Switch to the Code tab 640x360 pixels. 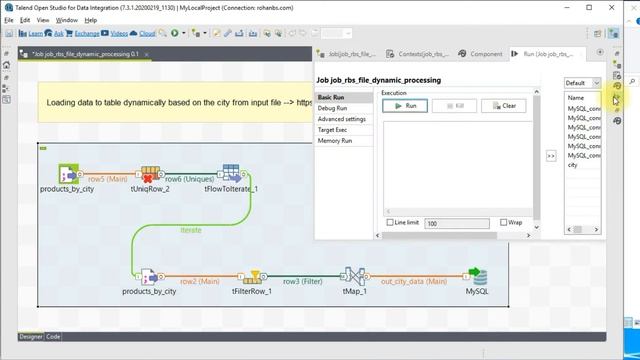click(53, 337)
